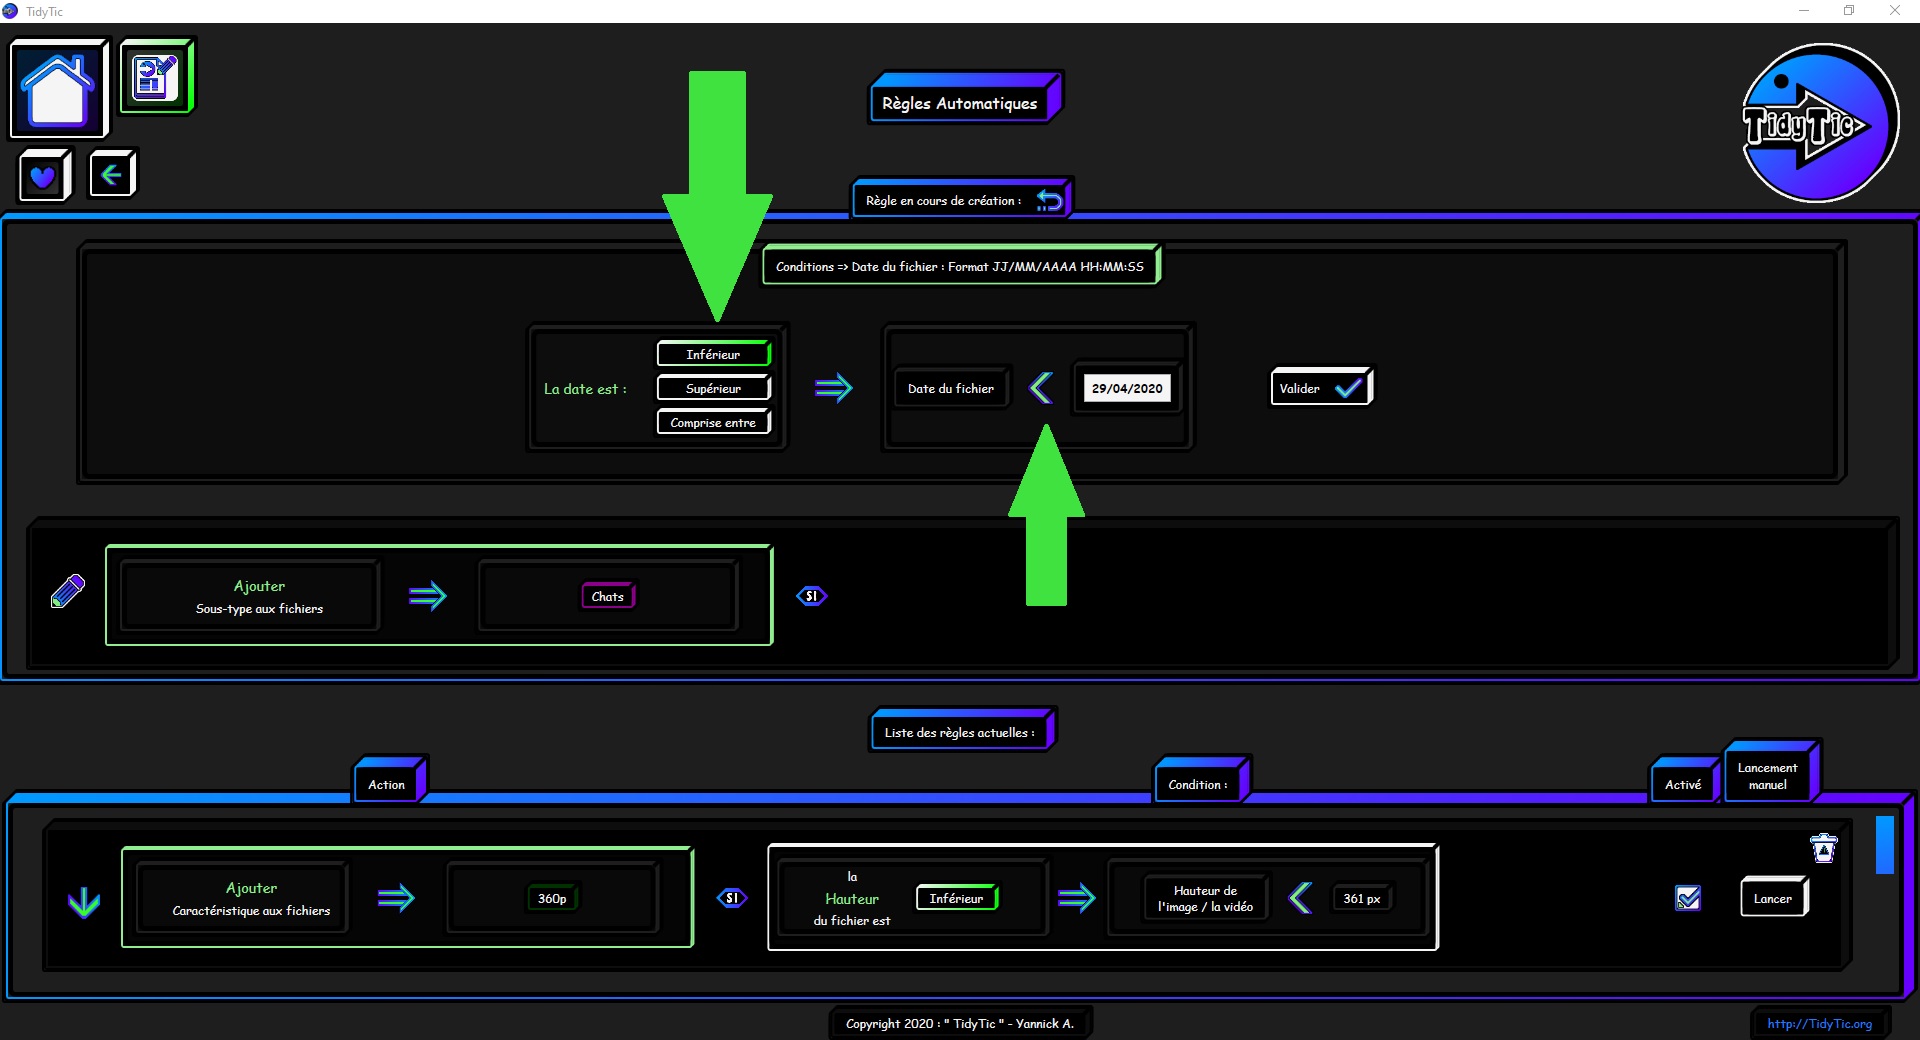Click the Copyright 2020 TidyTic footer
1920x1040 pixels.
coord(960,1023)
